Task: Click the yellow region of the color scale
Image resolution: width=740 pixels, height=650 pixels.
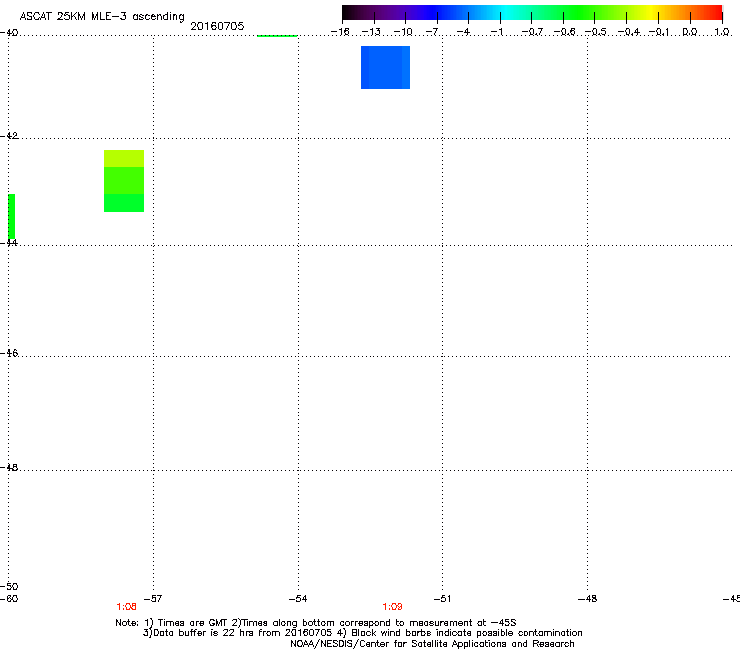Action: point(651,12)
